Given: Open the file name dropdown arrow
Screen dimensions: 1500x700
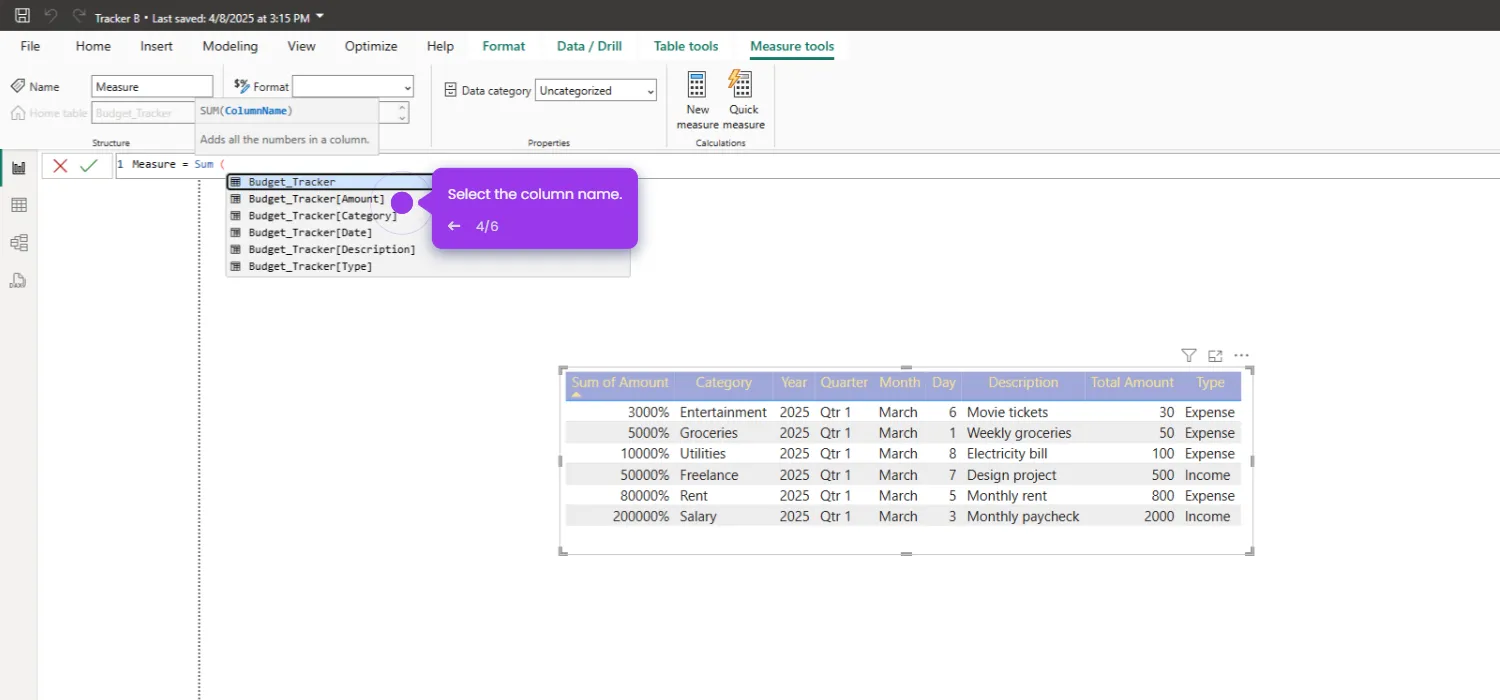Looking at the screenshot, I should (319, 17).
